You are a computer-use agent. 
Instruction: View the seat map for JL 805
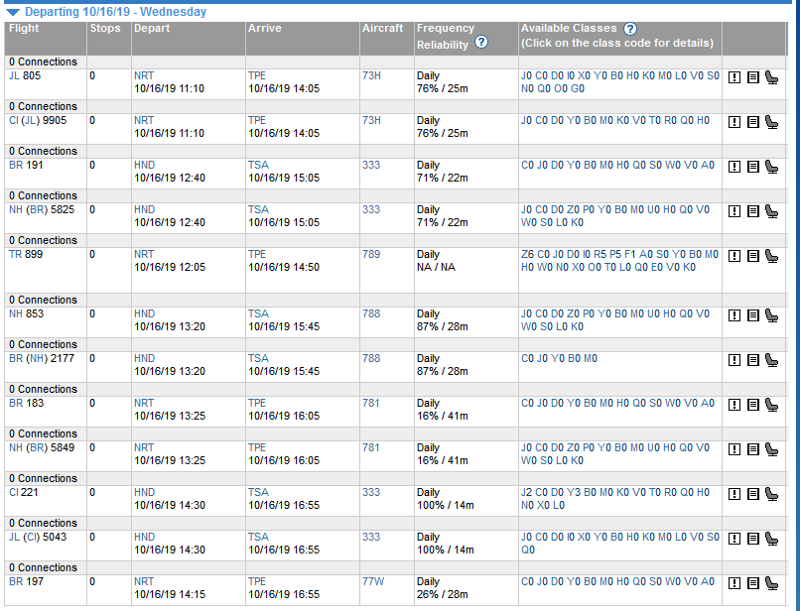pos(772,78)
